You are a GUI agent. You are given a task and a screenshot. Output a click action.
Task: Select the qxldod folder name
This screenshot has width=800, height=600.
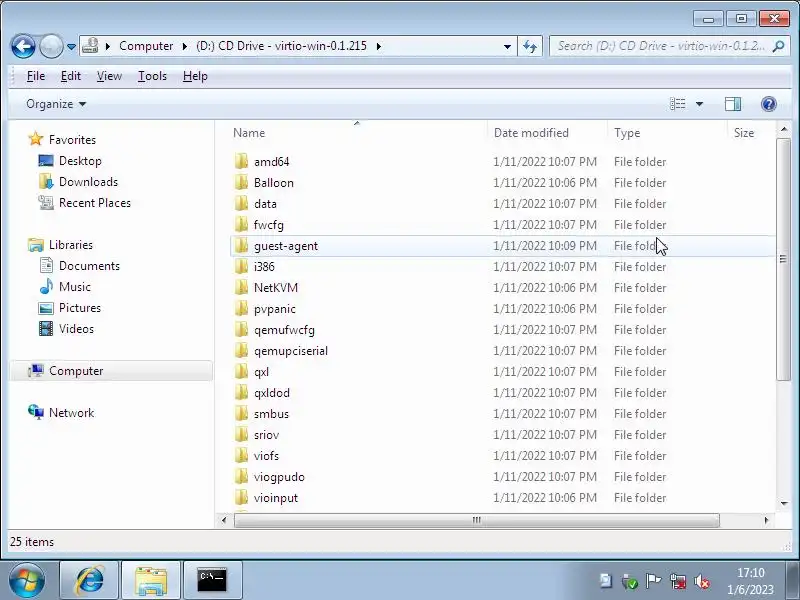(x=271, y=393)
